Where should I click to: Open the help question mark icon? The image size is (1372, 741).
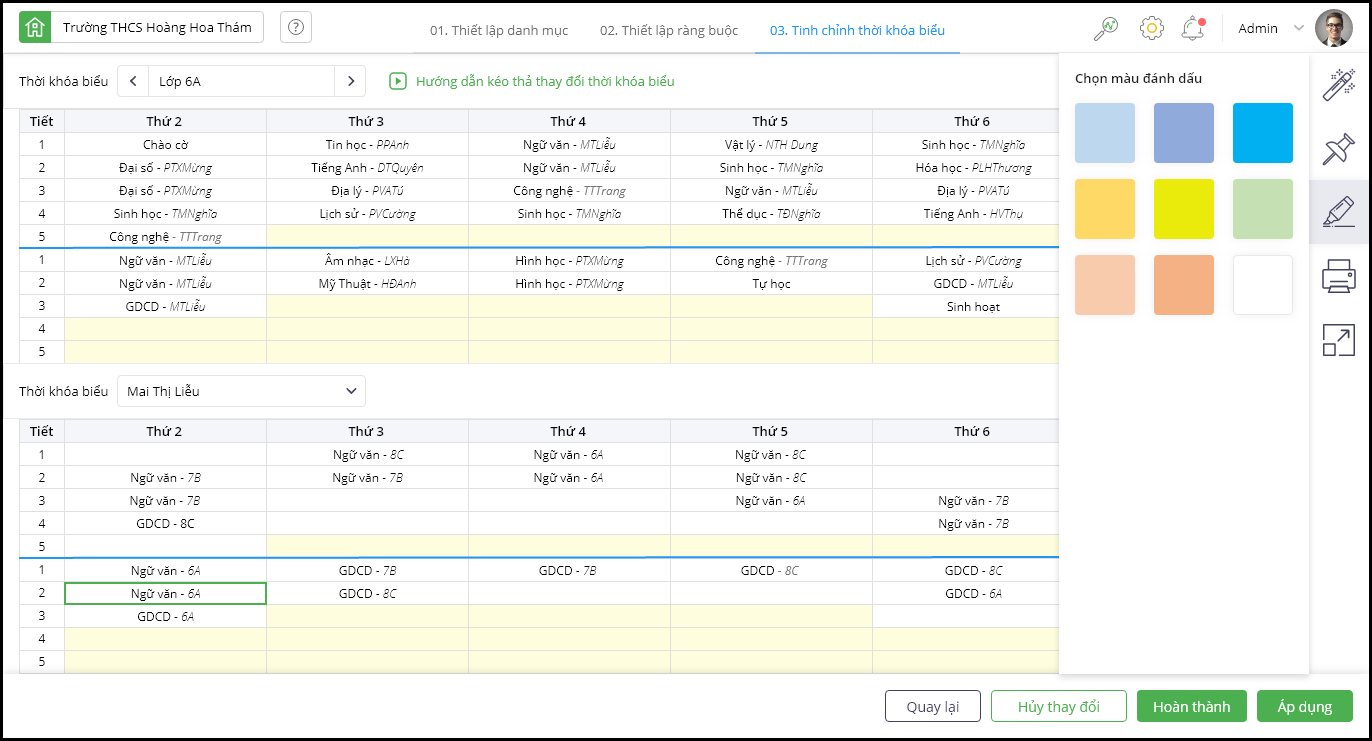tap(296, 28)
